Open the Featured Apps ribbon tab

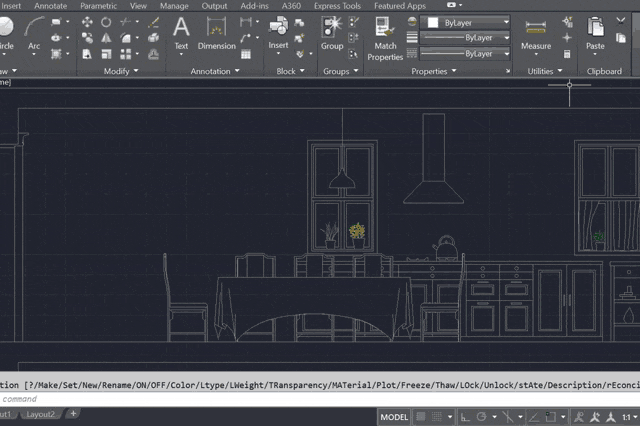(400, 6)
